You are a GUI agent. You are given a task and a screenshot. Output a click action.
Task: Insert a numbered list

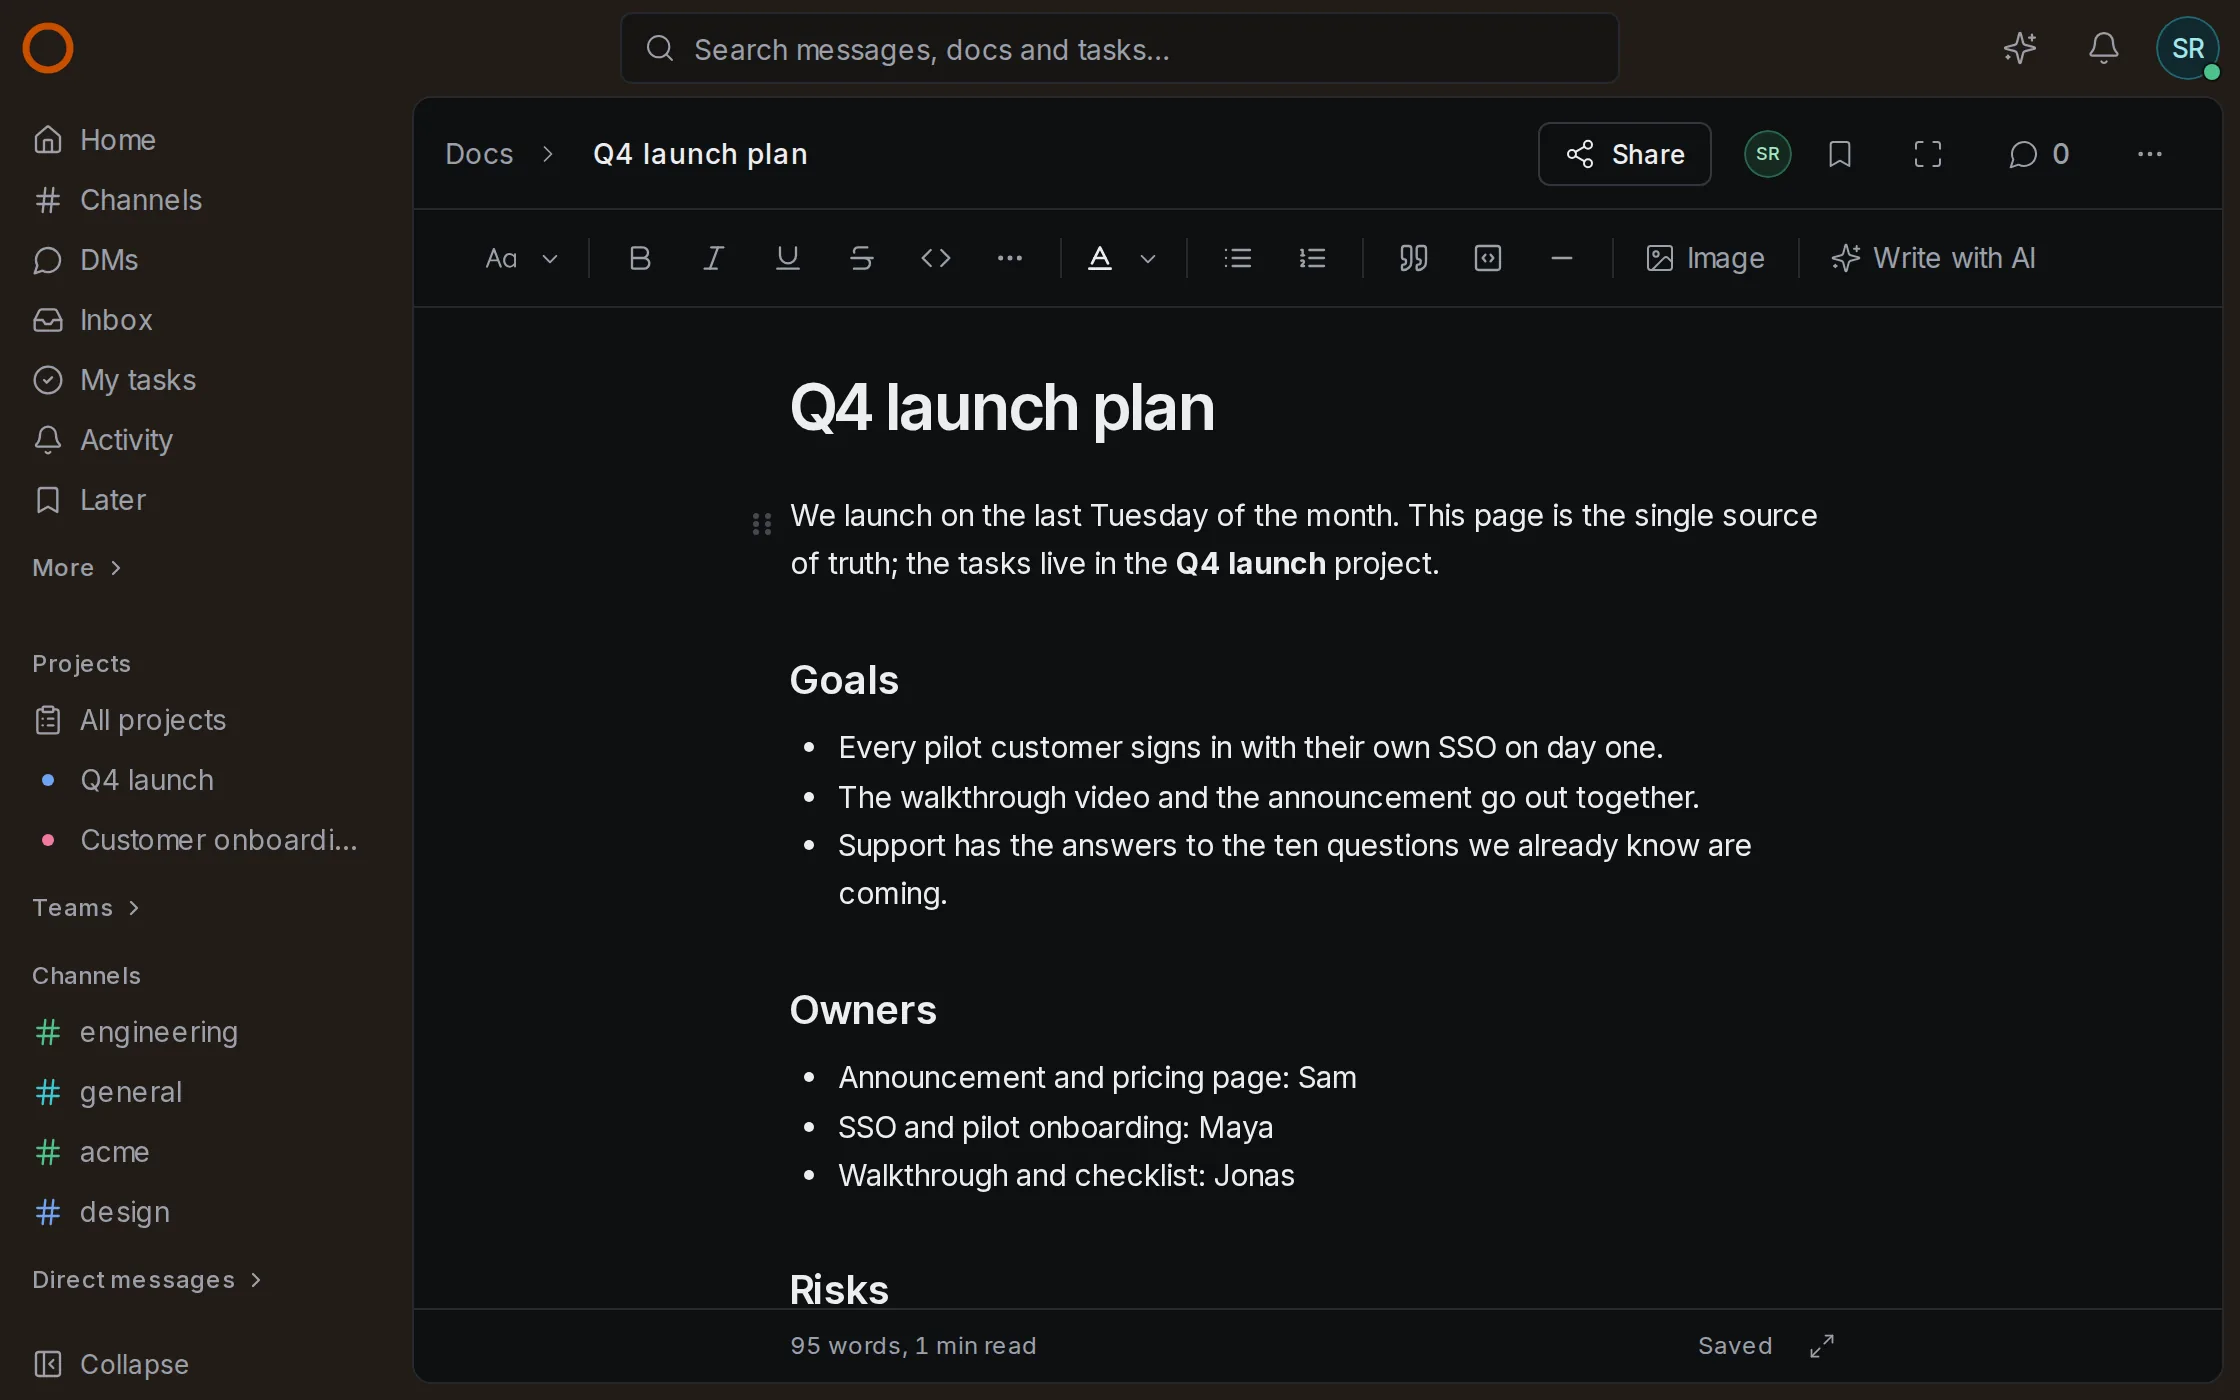coord(1312,258)
